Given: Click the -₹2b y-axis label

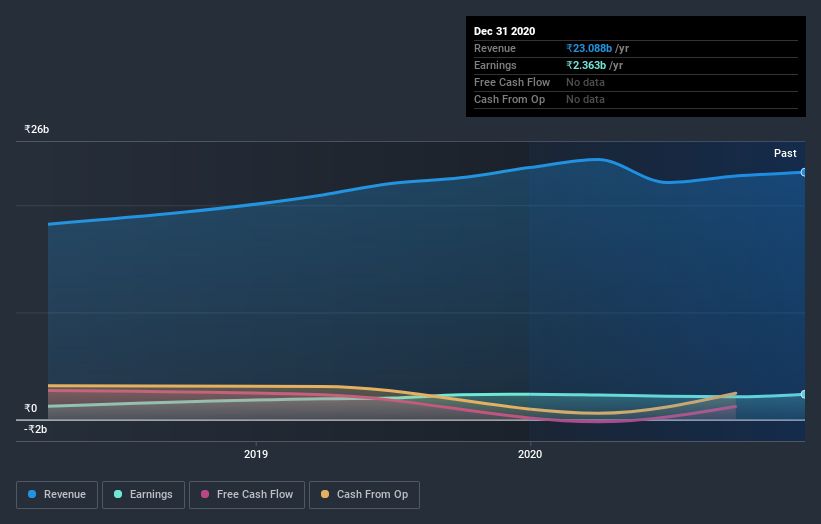Looking at the screenshot, I should [x=35, y=429].
